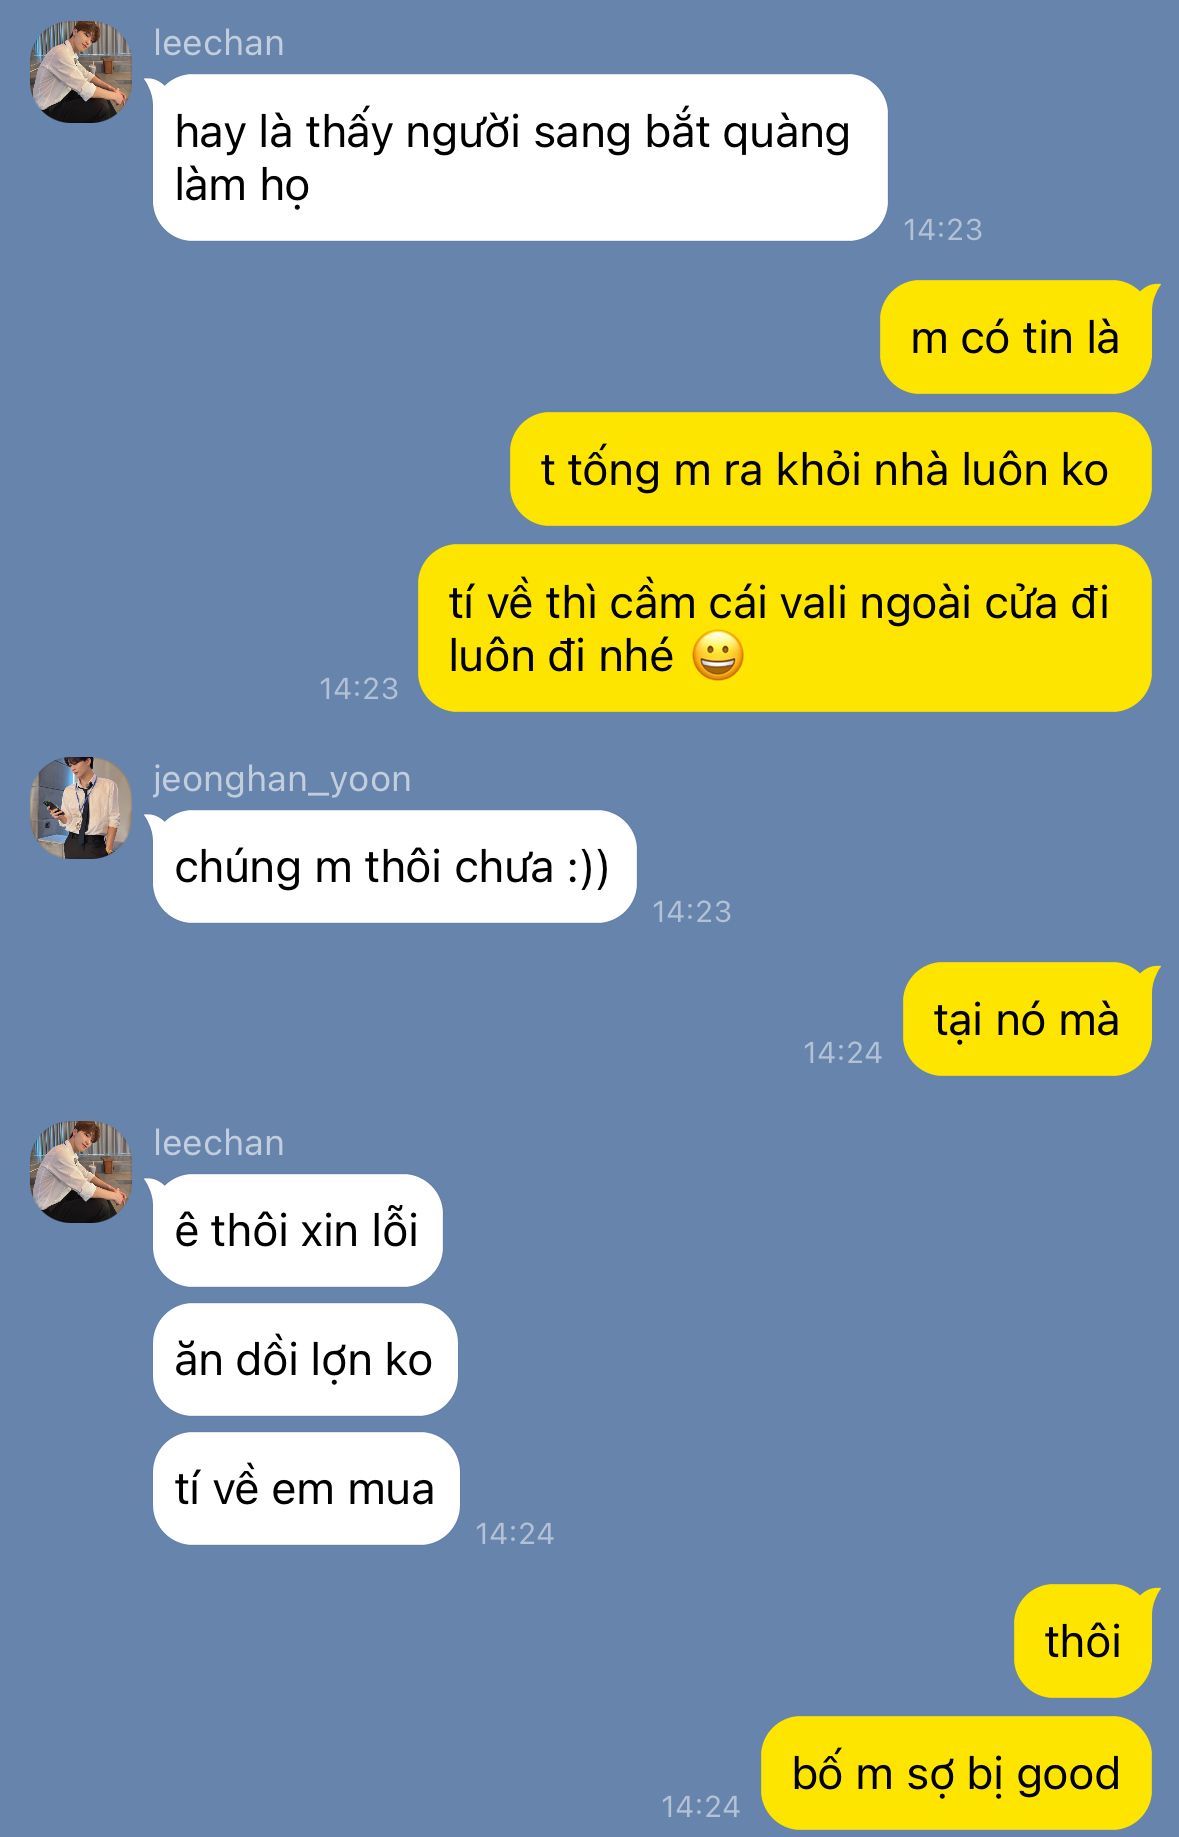Tap the bubble 'chúng m thôi chưa :))'
Screen dimensions: 1179x1837
(x=395, y=866)
